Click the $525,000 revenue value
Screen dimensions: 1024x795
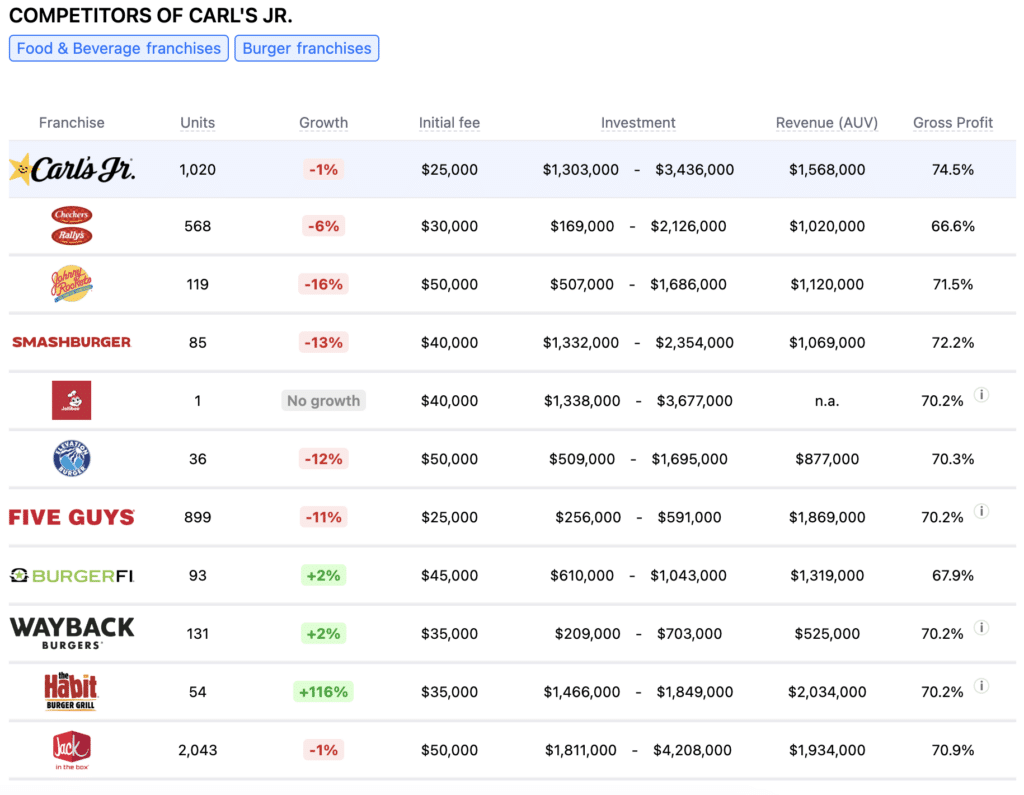click(x=827, y=634)
